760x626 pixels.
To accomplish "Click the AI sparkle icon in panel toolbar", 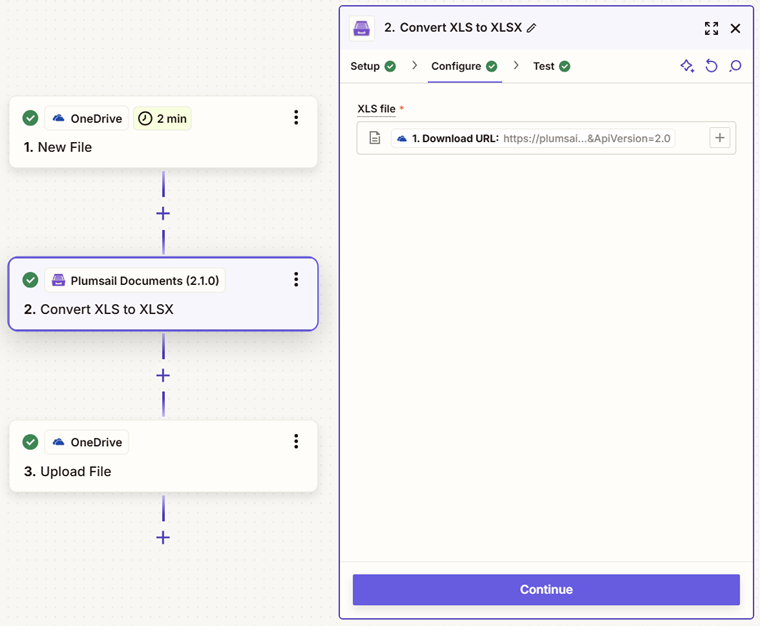I will click(687, 65).
